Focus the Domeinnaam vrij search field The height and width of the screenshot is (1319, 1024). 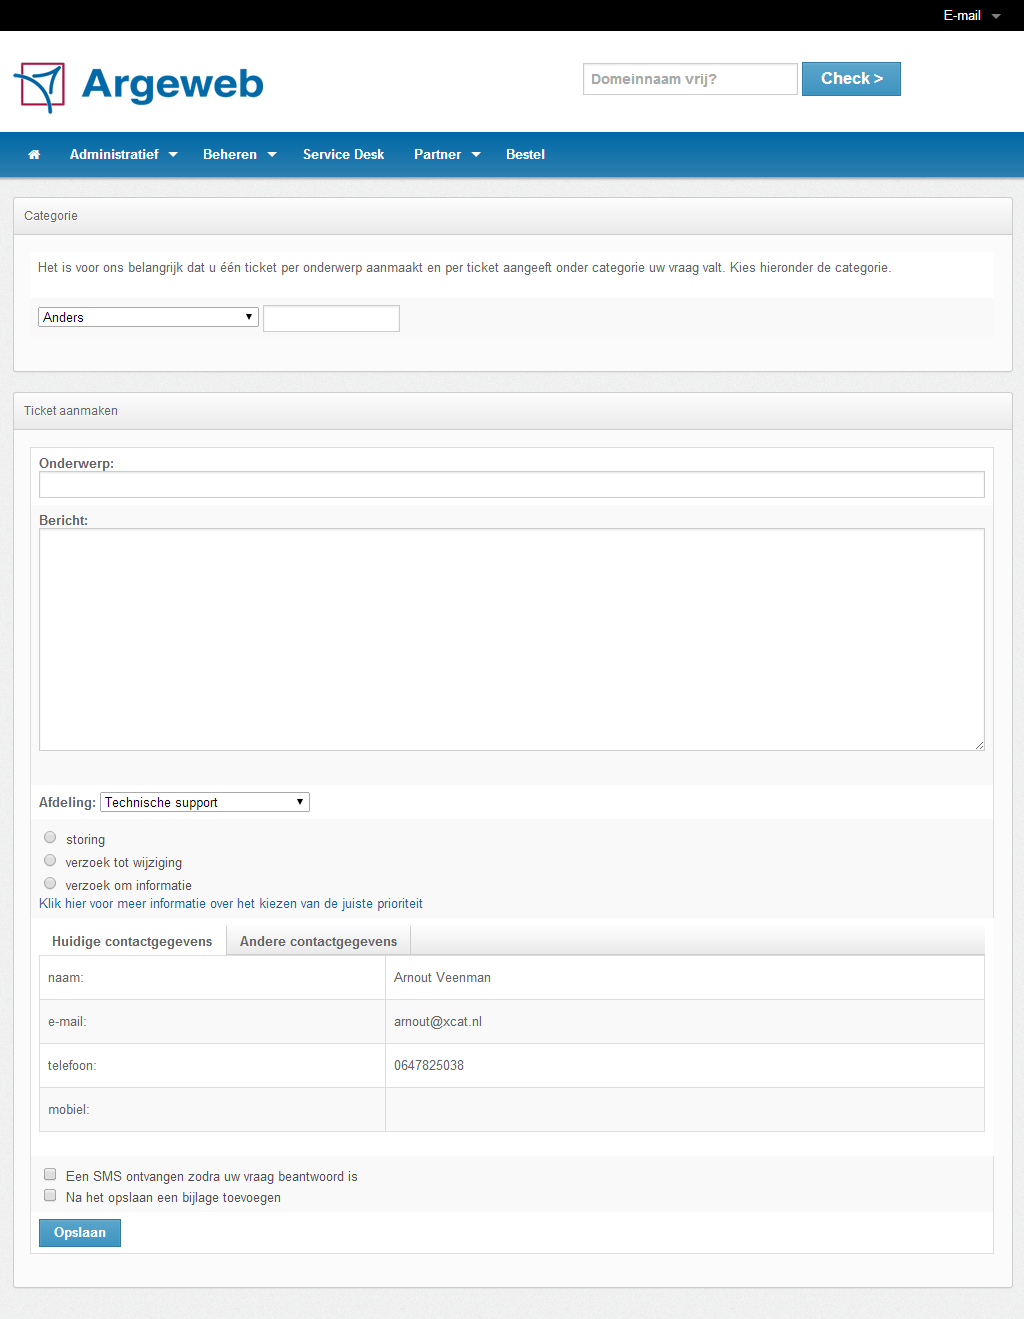[690, 79]
